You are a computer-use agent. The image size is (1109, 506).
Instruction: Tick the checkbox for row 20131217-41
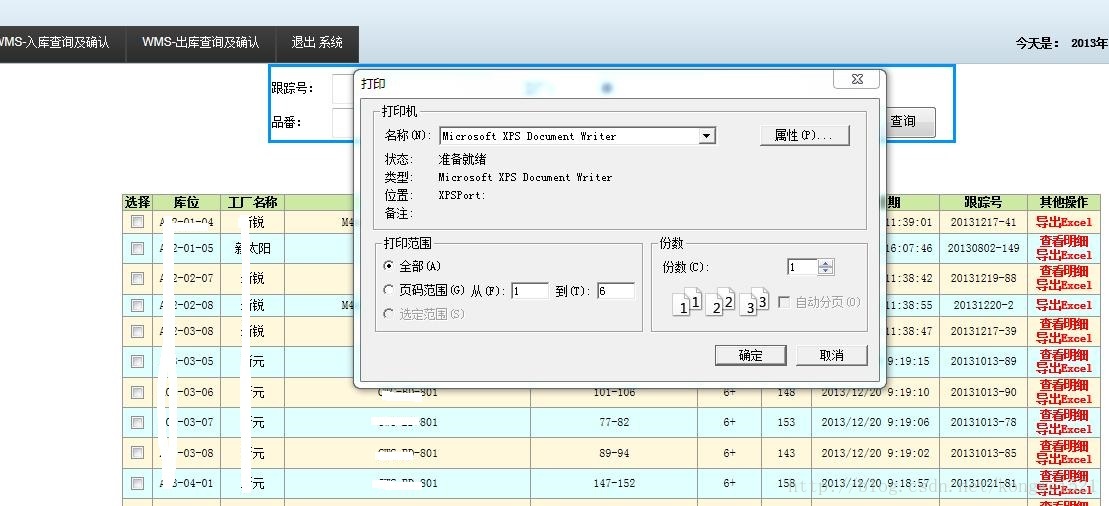point(137,222)
